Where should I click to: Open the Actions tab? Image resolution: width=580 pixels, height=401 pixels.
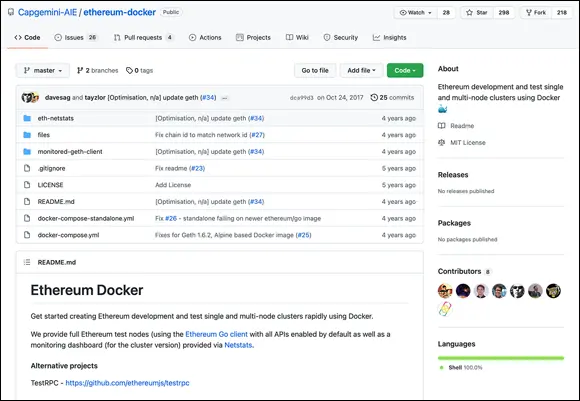(x=205, y=37)
